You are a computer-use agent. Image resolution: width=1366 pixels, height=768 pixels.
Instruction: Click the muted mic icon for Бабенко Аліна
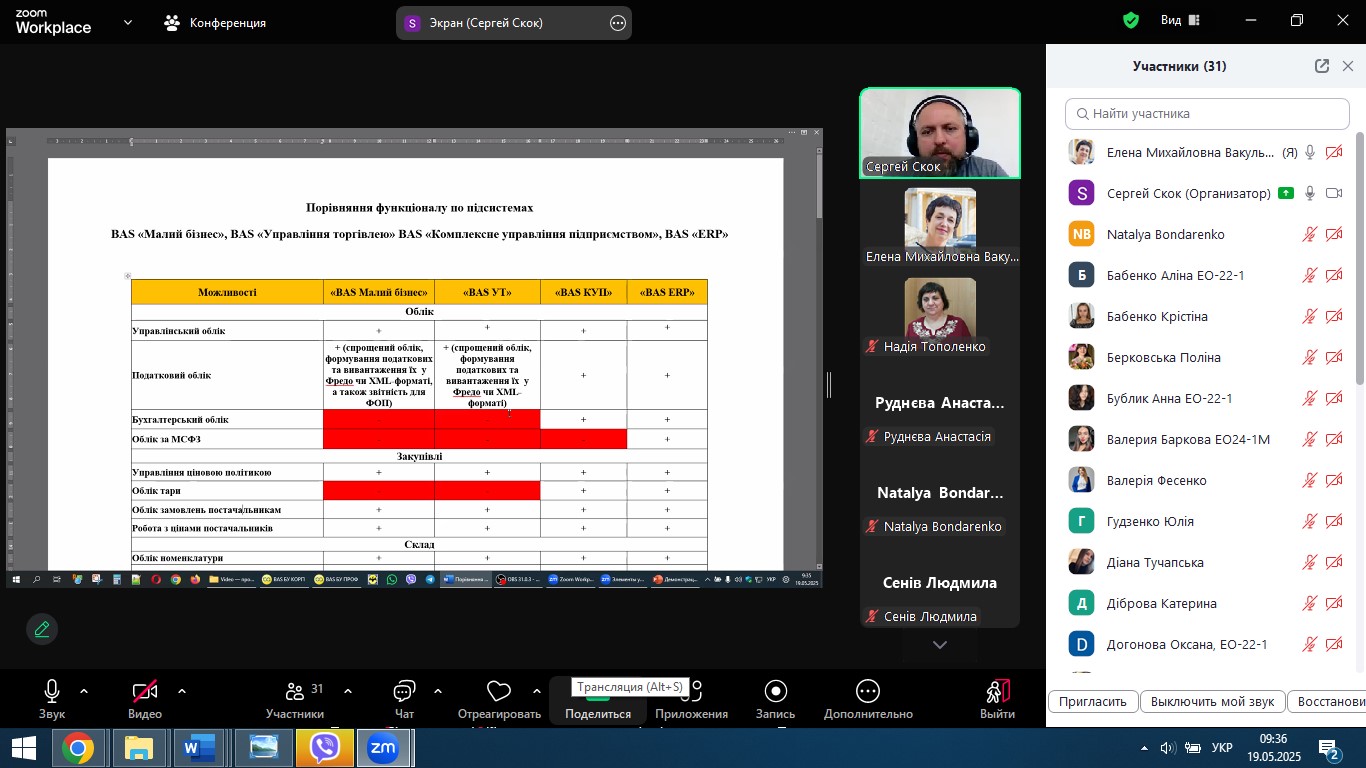tap(1310, 276)
